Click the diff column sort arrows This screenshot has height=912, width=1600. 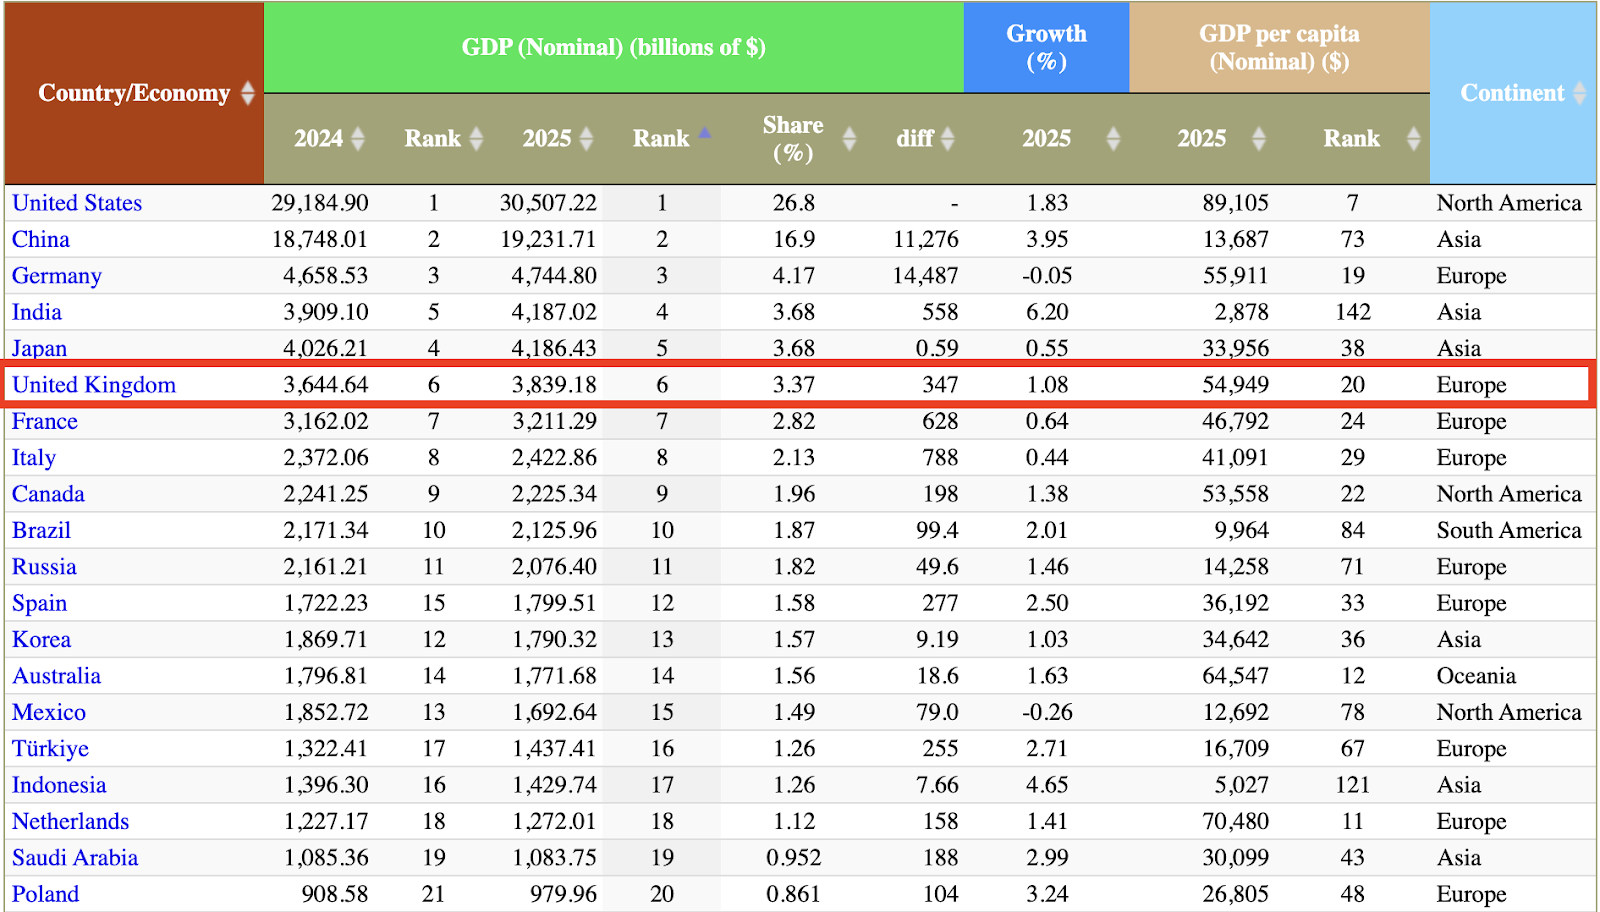tap(947, 139)
